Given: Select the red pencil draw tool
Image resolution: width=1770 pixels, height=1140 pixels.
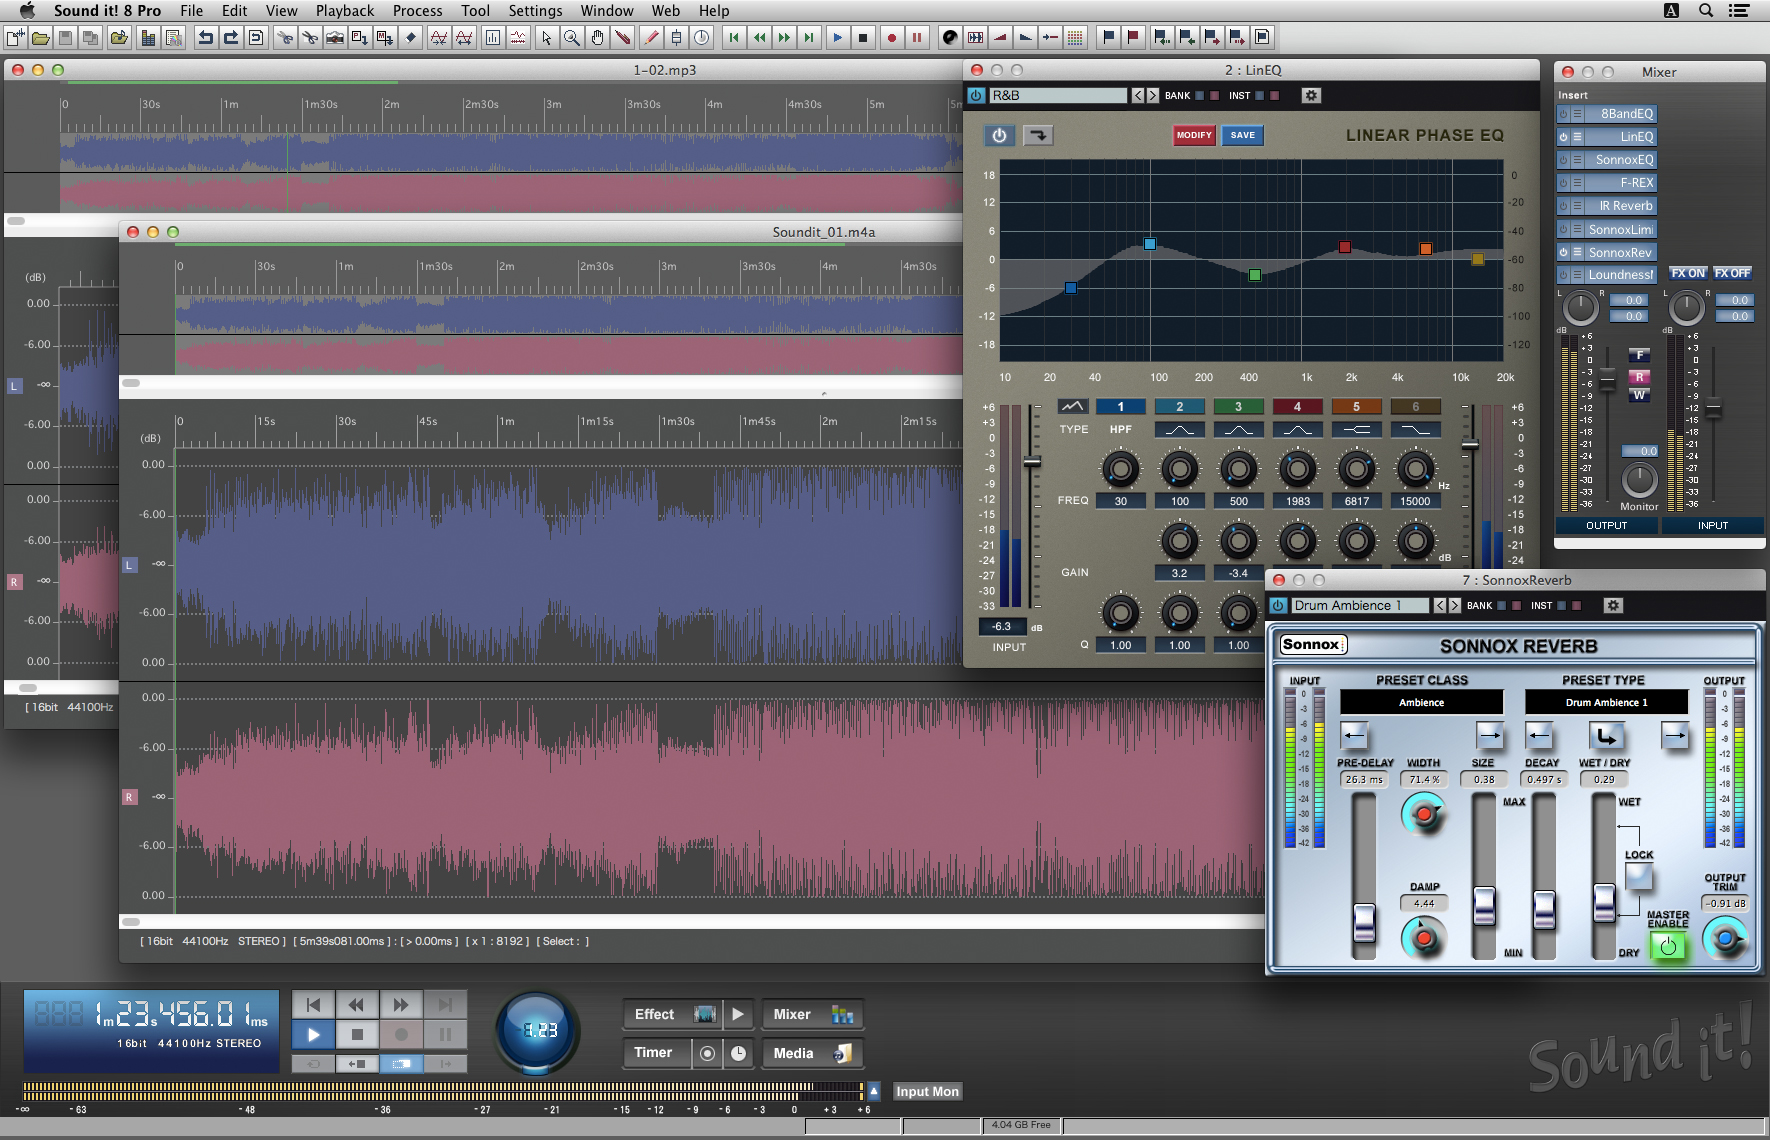Looking at the screenshot, I should 650,38.
